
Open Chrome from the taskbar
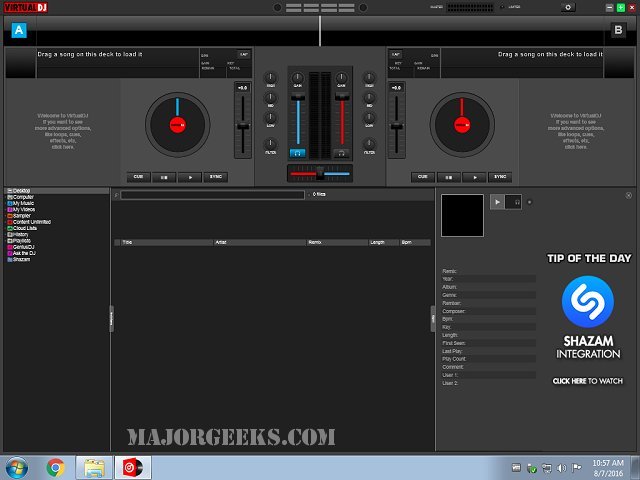55,466
